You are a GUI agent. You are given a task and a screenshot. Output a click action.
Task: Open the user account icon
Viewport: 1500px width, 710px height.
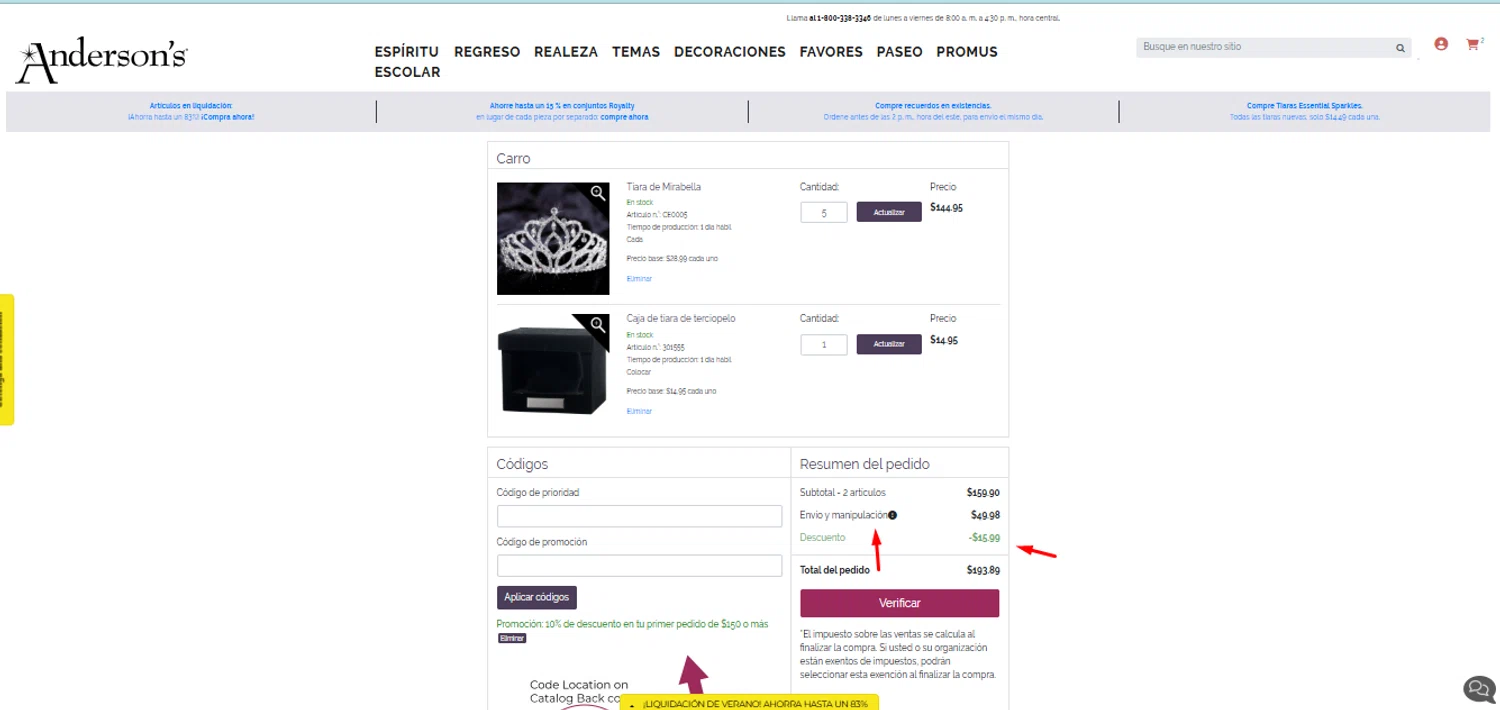(x=1441, y=44)
